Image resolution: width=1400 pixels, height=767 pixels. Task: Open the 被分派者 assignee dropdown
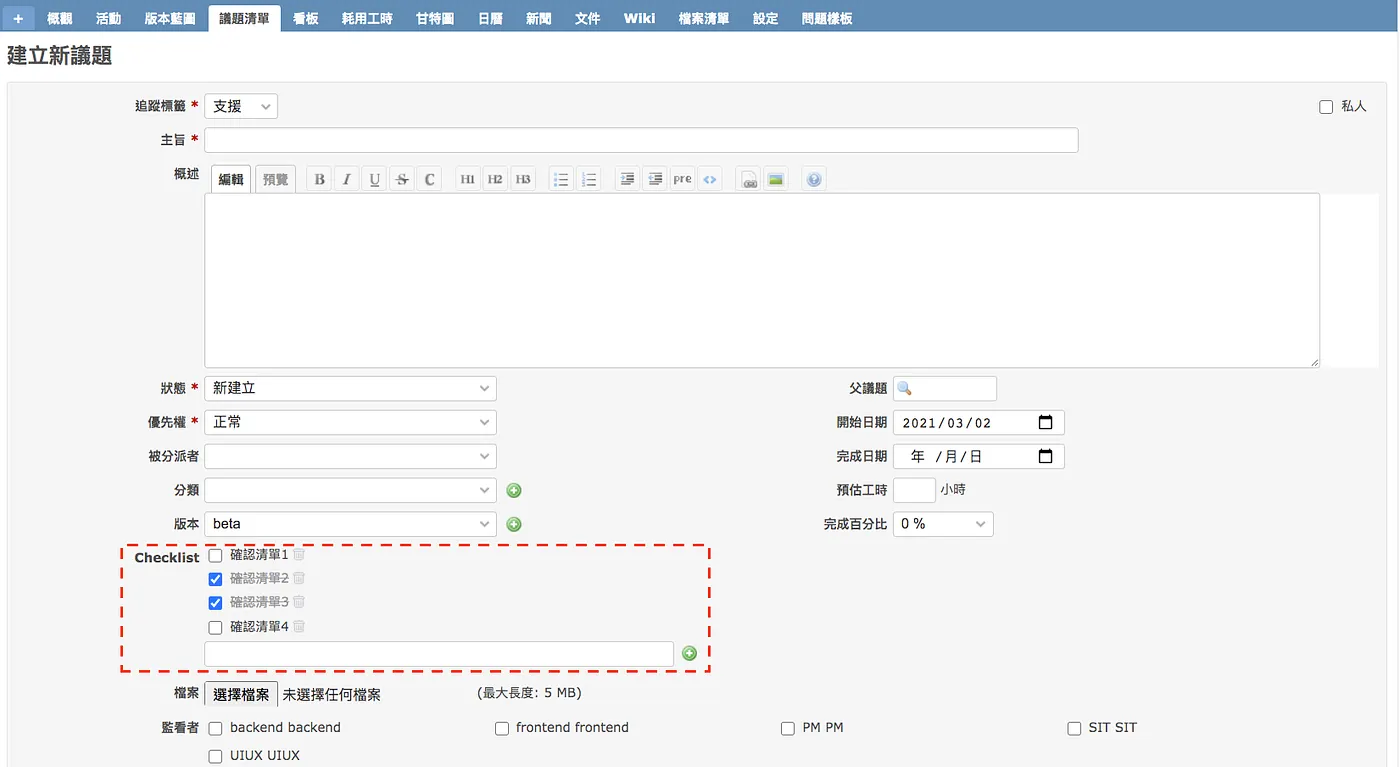[350, 456]
